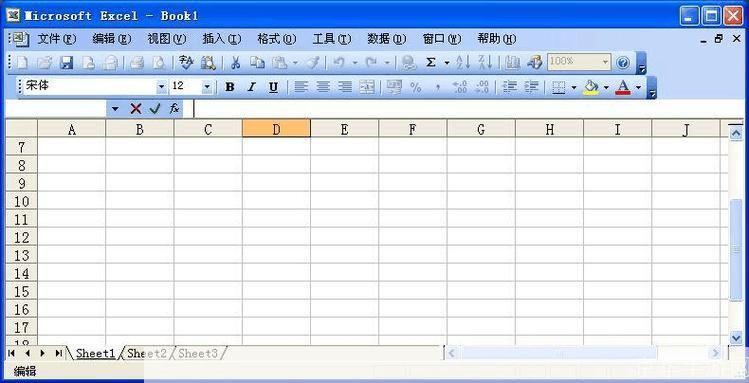749x383 pixels.
Task: Switch to the Sheet2 tab
Action: click(147, 353)
